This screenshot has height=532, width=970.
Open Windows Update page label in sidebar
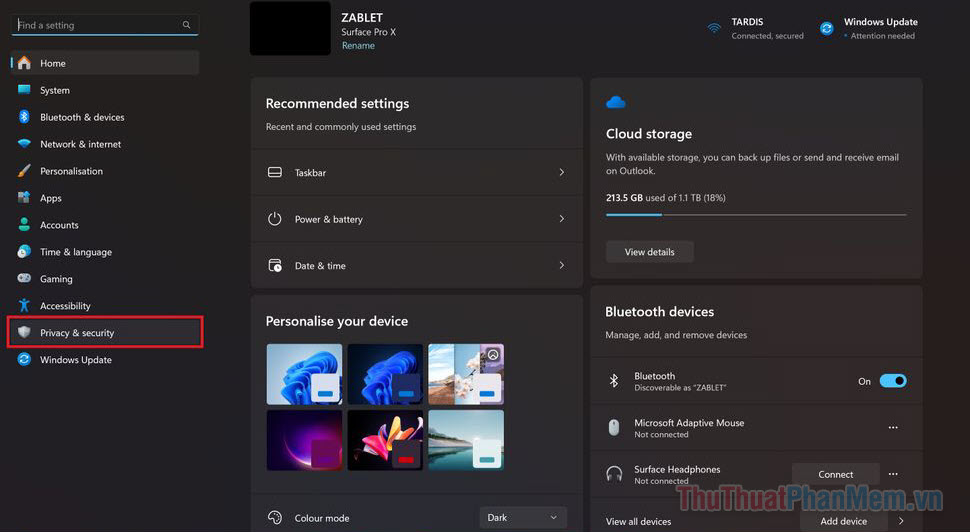(76, 359)
